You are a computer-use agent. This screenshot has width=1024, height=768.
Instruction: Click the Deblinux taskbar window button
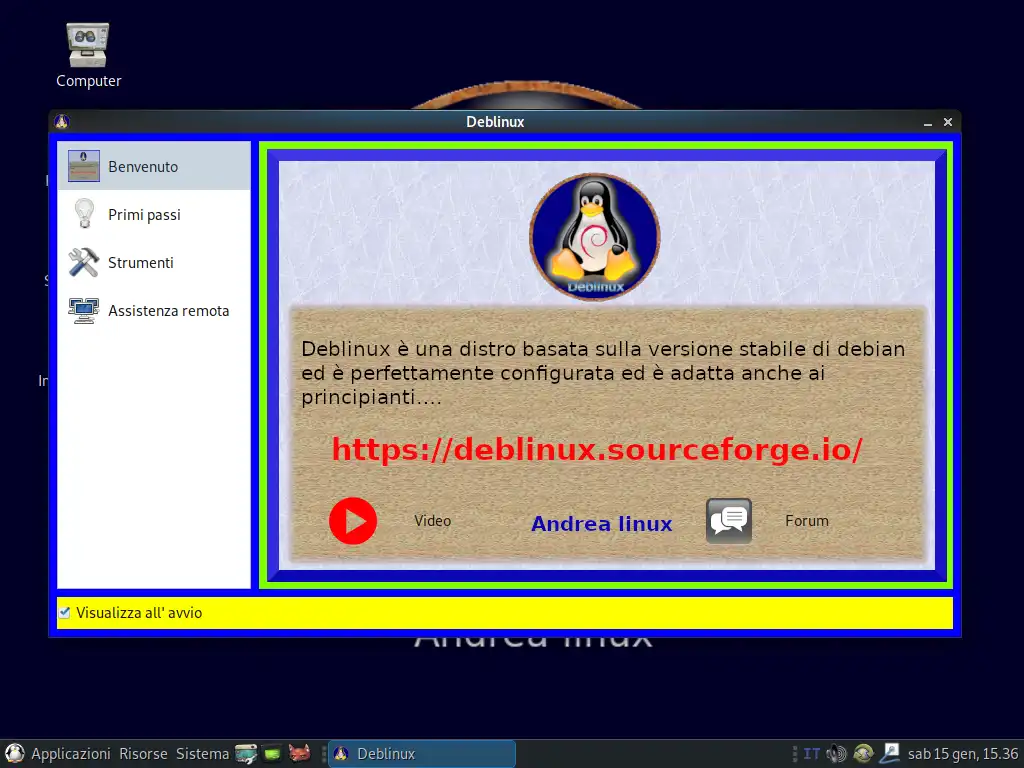(422, 754)
